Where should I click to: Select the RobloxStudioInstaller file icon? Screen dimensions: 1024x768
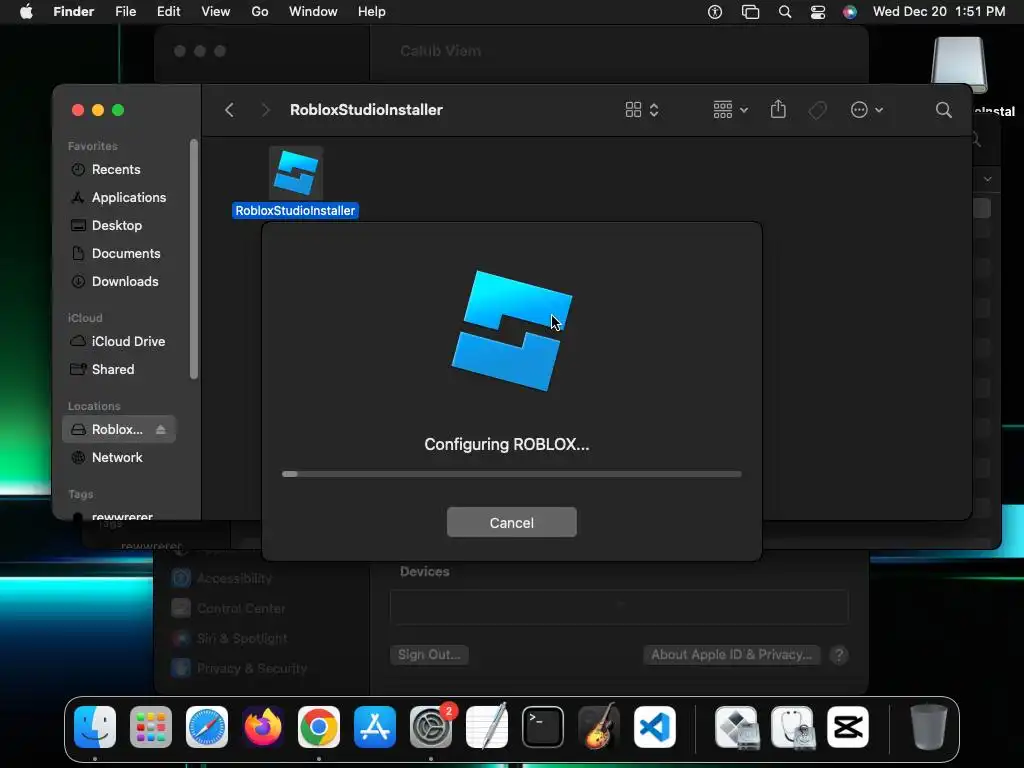pos(296,173)
